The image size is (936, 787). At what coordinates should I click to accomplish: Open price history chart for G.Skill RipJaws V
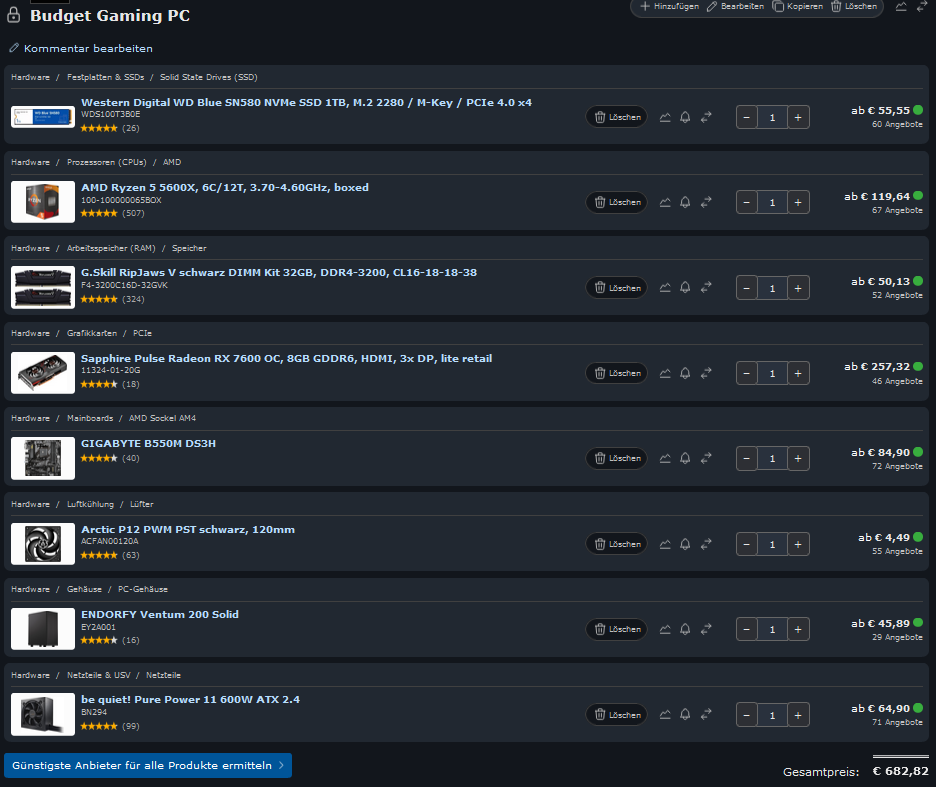[x=665, y=288]
